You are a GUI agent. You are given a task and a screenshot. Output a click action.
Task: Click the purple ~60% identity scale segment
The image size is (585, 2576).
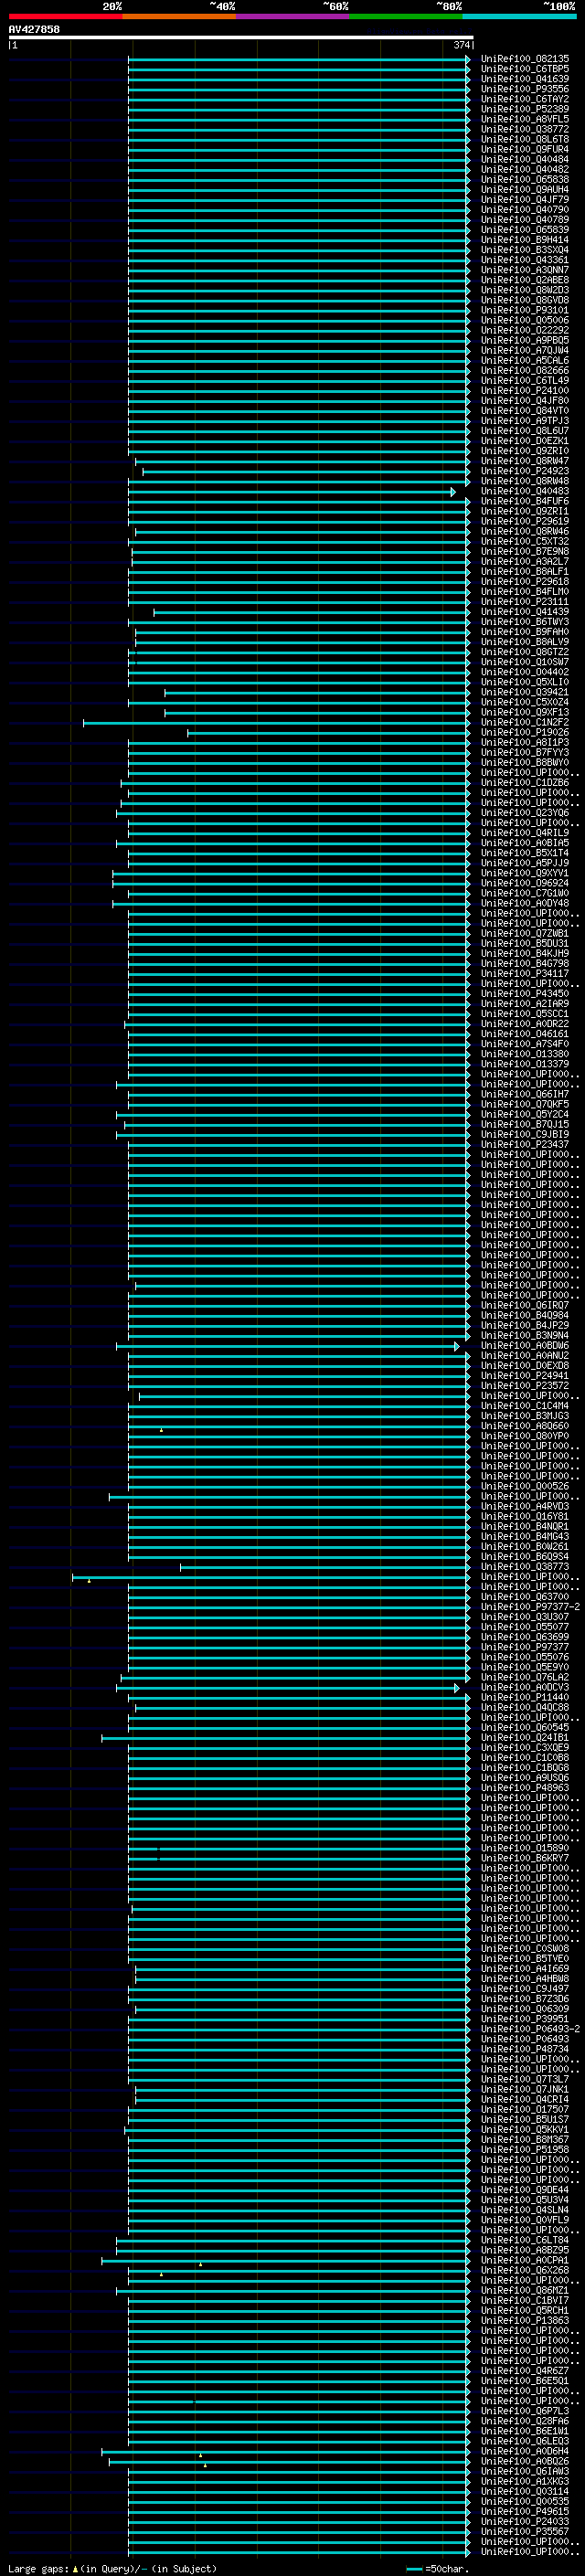pos(293,16)
